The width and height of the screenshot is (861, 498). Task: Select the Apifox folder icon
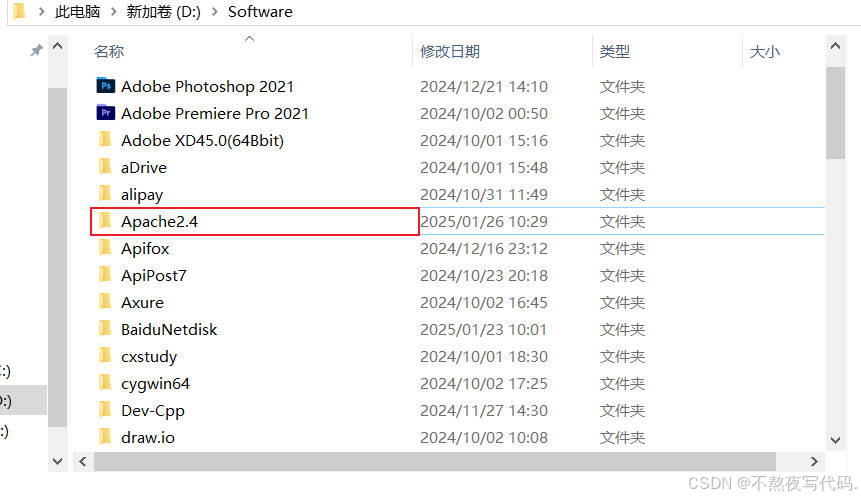104,248
